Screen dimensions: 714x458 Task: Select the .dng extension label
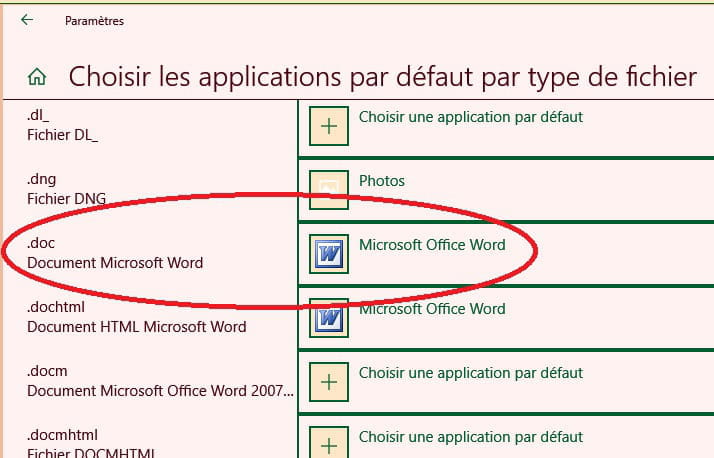click(x=41, y=179)
